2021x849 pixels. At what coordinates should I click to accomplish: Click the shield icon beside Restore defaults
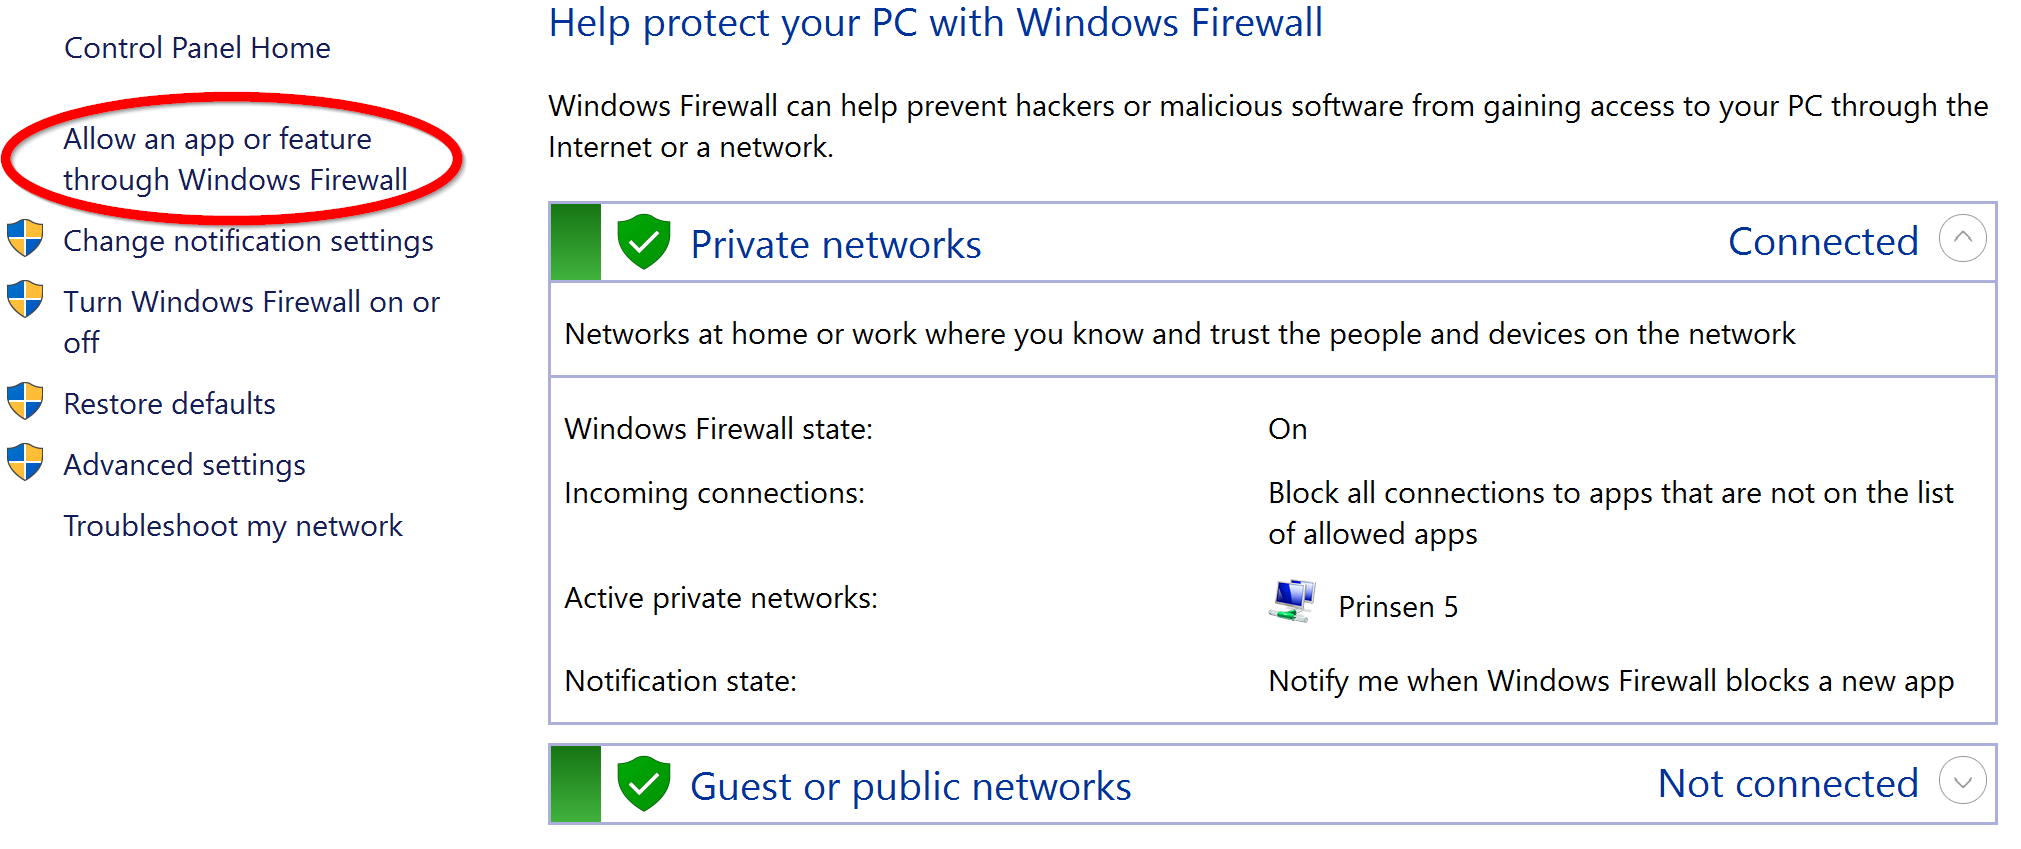pyautogui.click(x=25, y=400)
